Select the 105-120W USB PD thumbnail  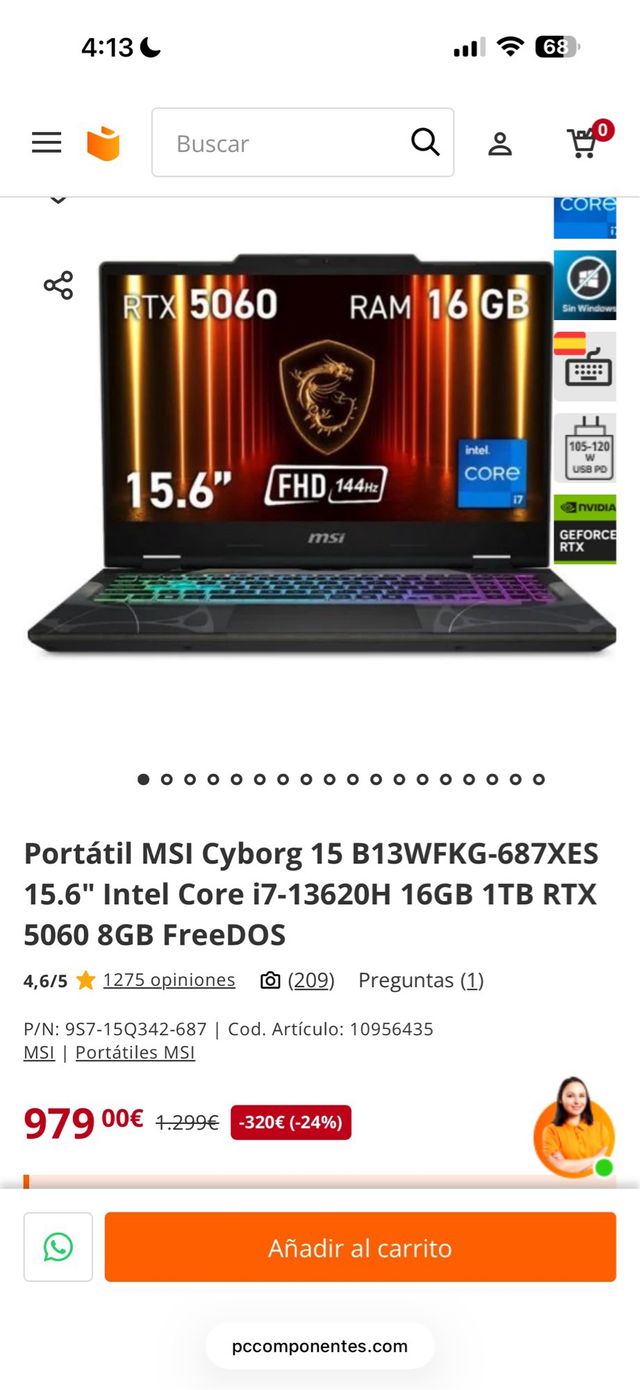click(585, 449)
